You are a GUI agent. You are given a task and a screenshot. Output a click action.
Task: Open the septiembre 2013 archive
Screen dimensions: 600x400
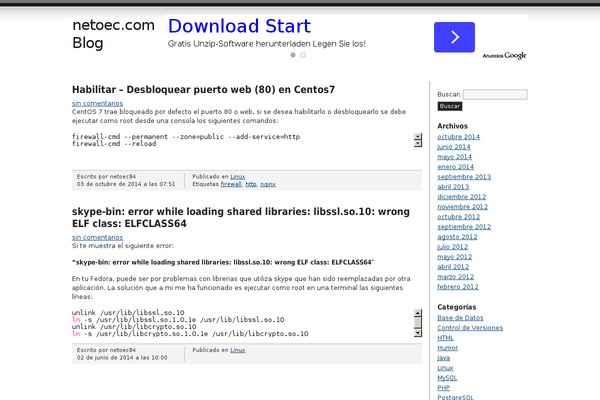(464, 176)
